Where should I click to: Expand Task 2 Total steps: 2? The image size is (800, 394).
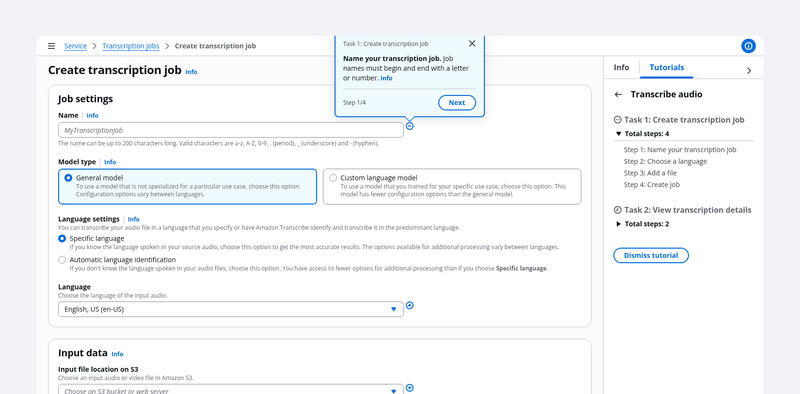point(642,224)
